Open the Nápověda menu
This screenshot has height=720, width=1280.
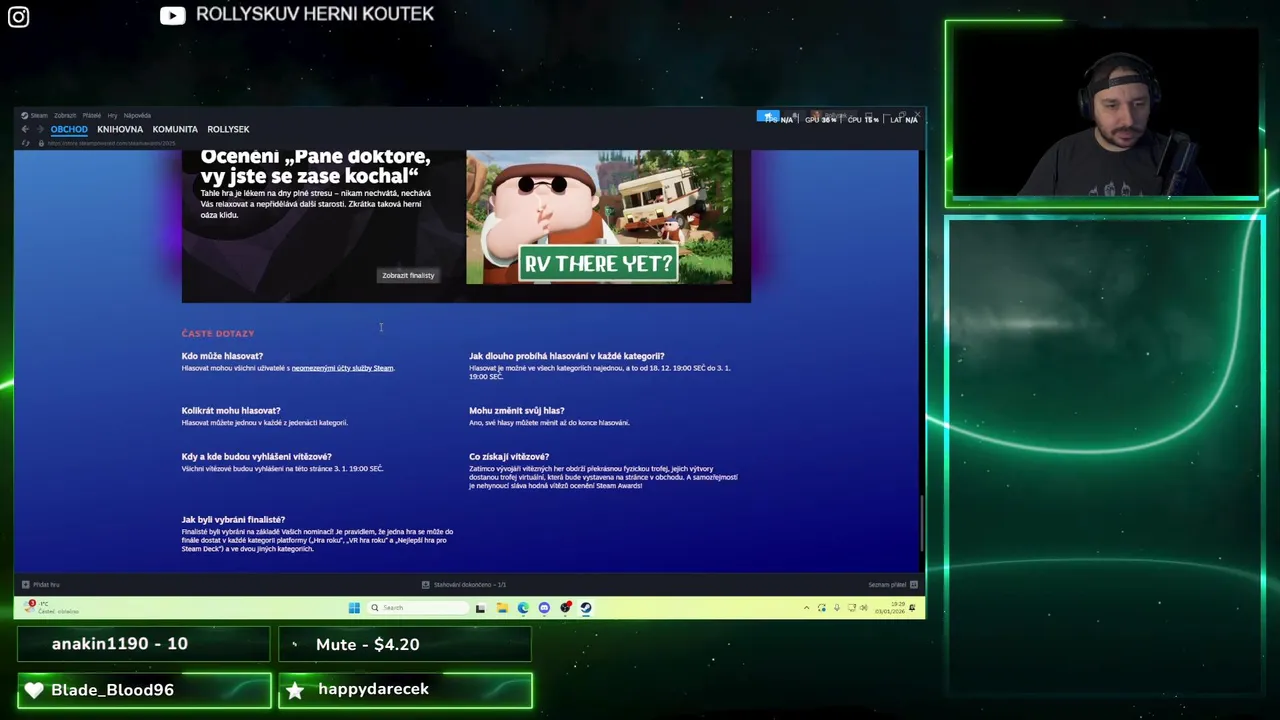coord(137,115)
